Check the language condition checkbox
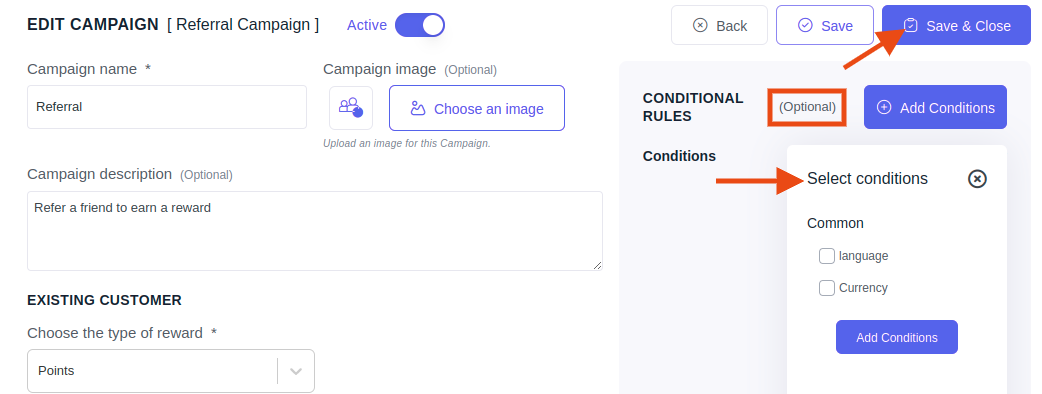This screenshot has height=394, width=1042. coord(827,256)
